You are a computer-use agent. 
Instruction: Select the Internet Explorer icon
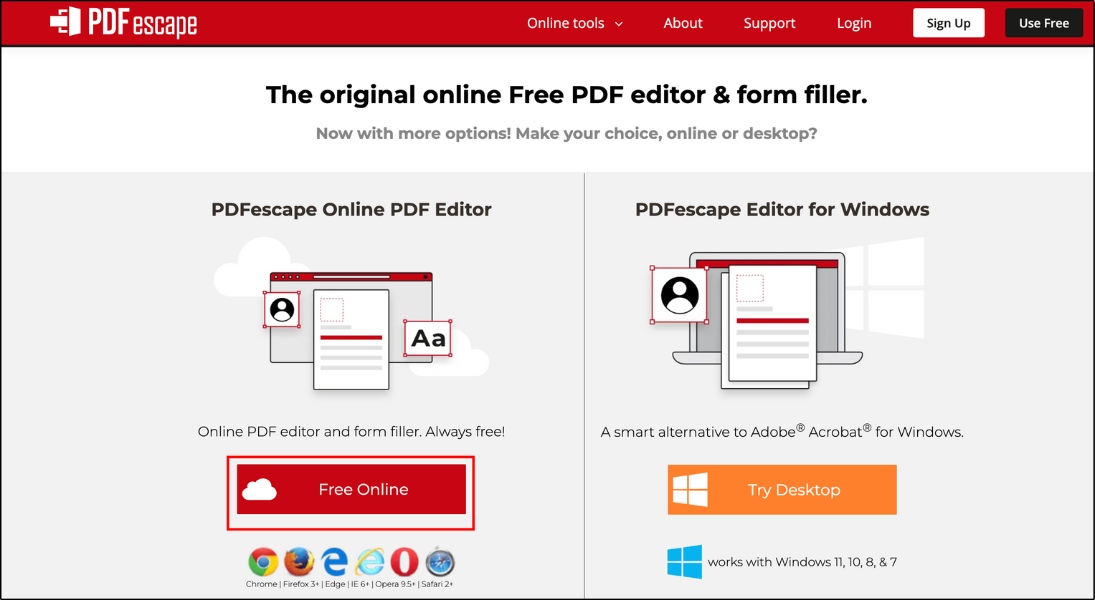tap(368, 562)
